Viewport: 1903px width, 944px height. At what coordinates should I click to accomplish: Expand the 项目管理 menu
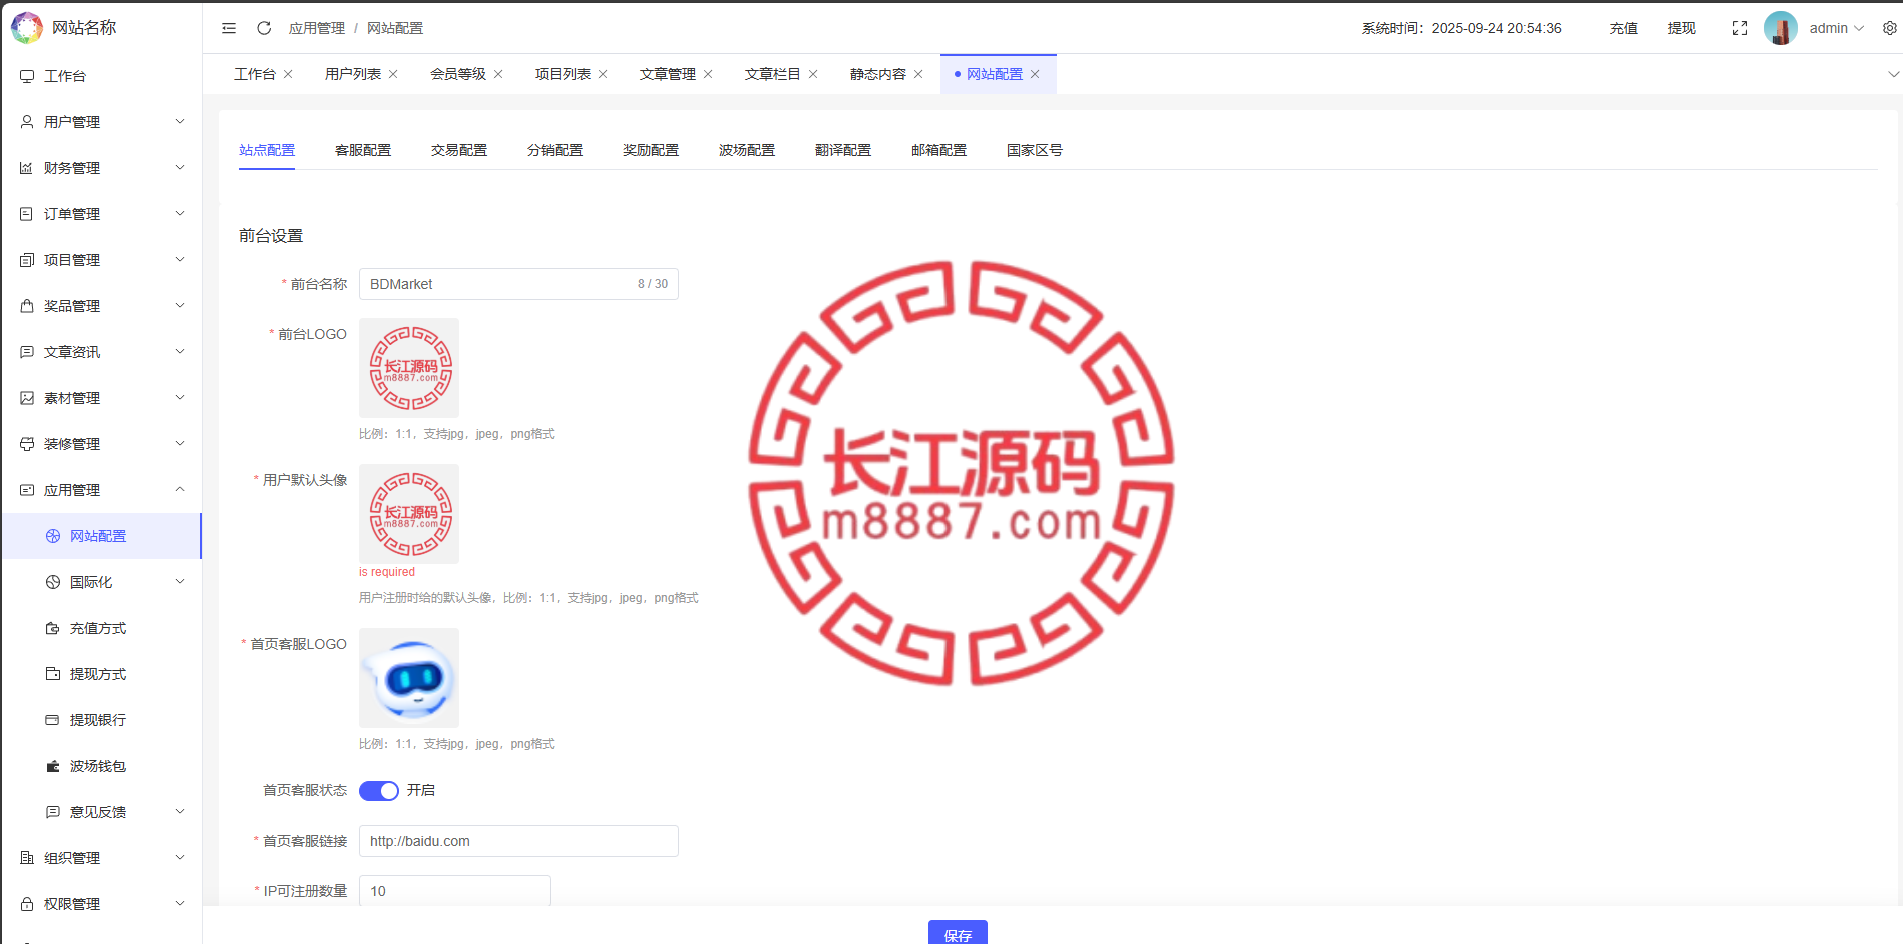pyautogui.click(x=101, y=260)
